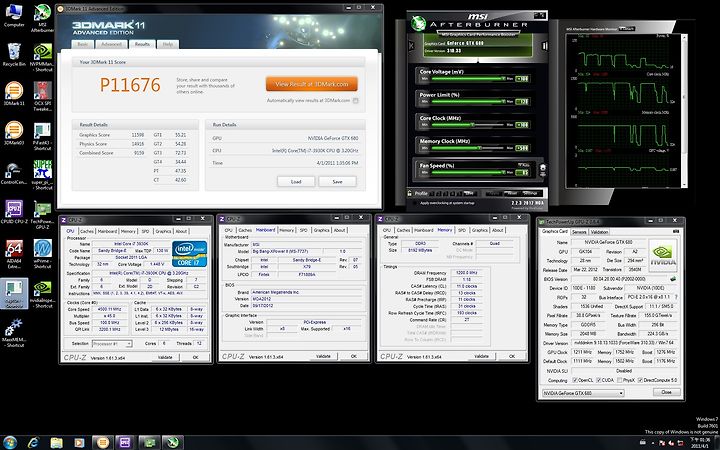Open the super_pi shortcut on desktop
The width and height of the screenshot is (720, 450).
(x=42, y=175)
